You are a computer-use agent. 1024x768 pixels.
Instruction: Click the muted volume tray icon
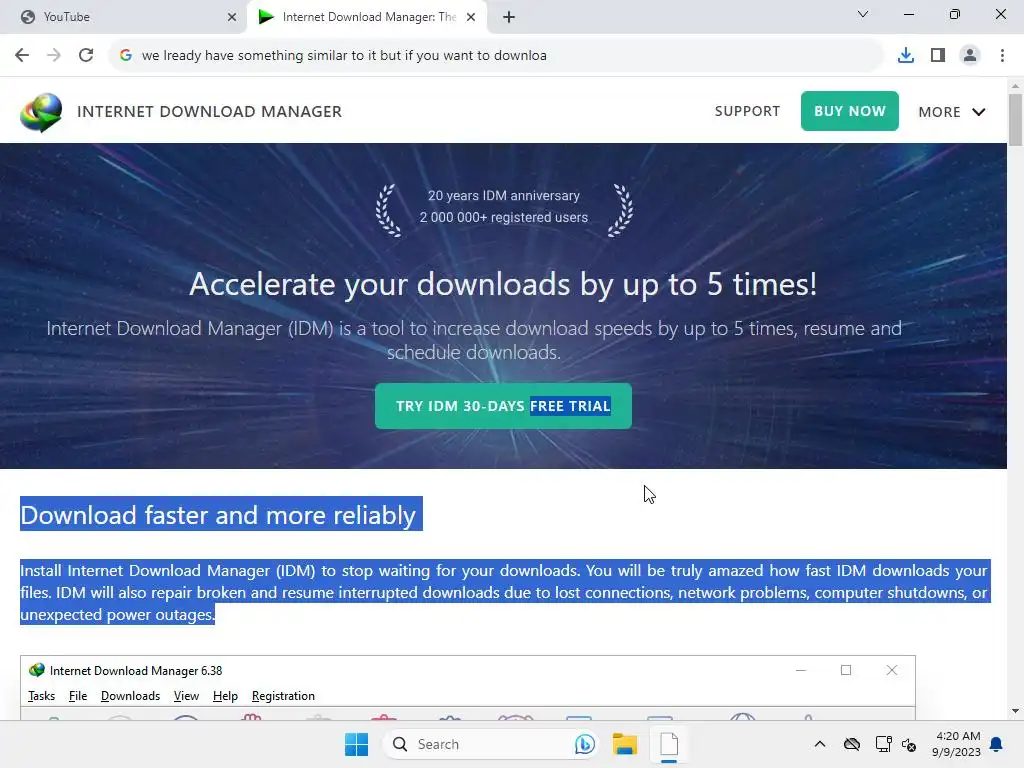pos(909,744)
